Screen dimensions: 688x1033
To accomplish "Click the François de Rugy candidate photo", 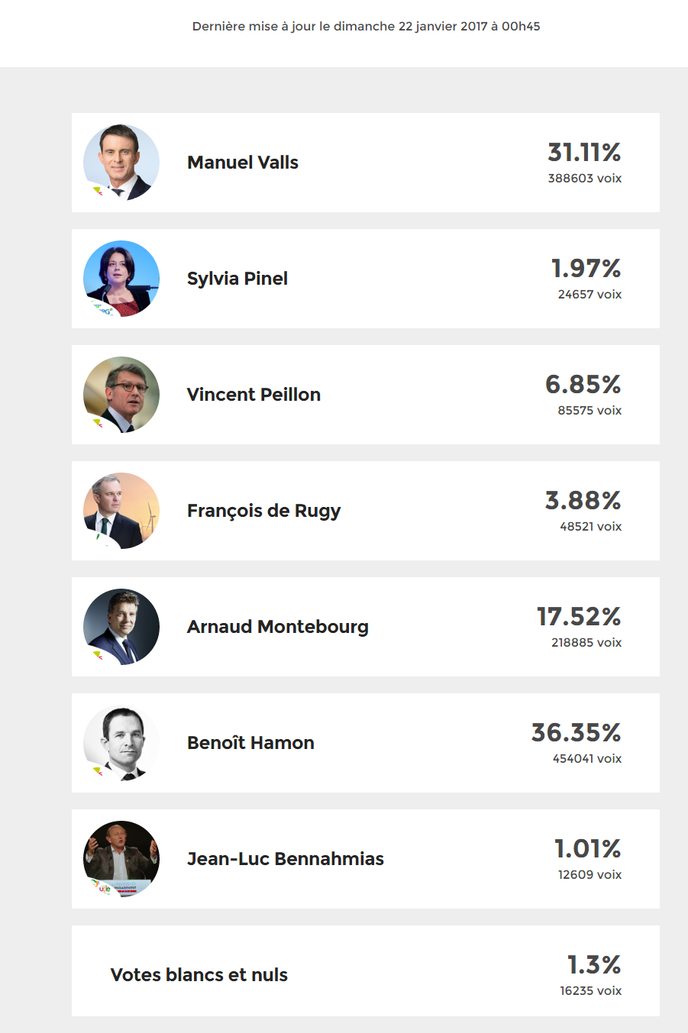I will (121, 511).
